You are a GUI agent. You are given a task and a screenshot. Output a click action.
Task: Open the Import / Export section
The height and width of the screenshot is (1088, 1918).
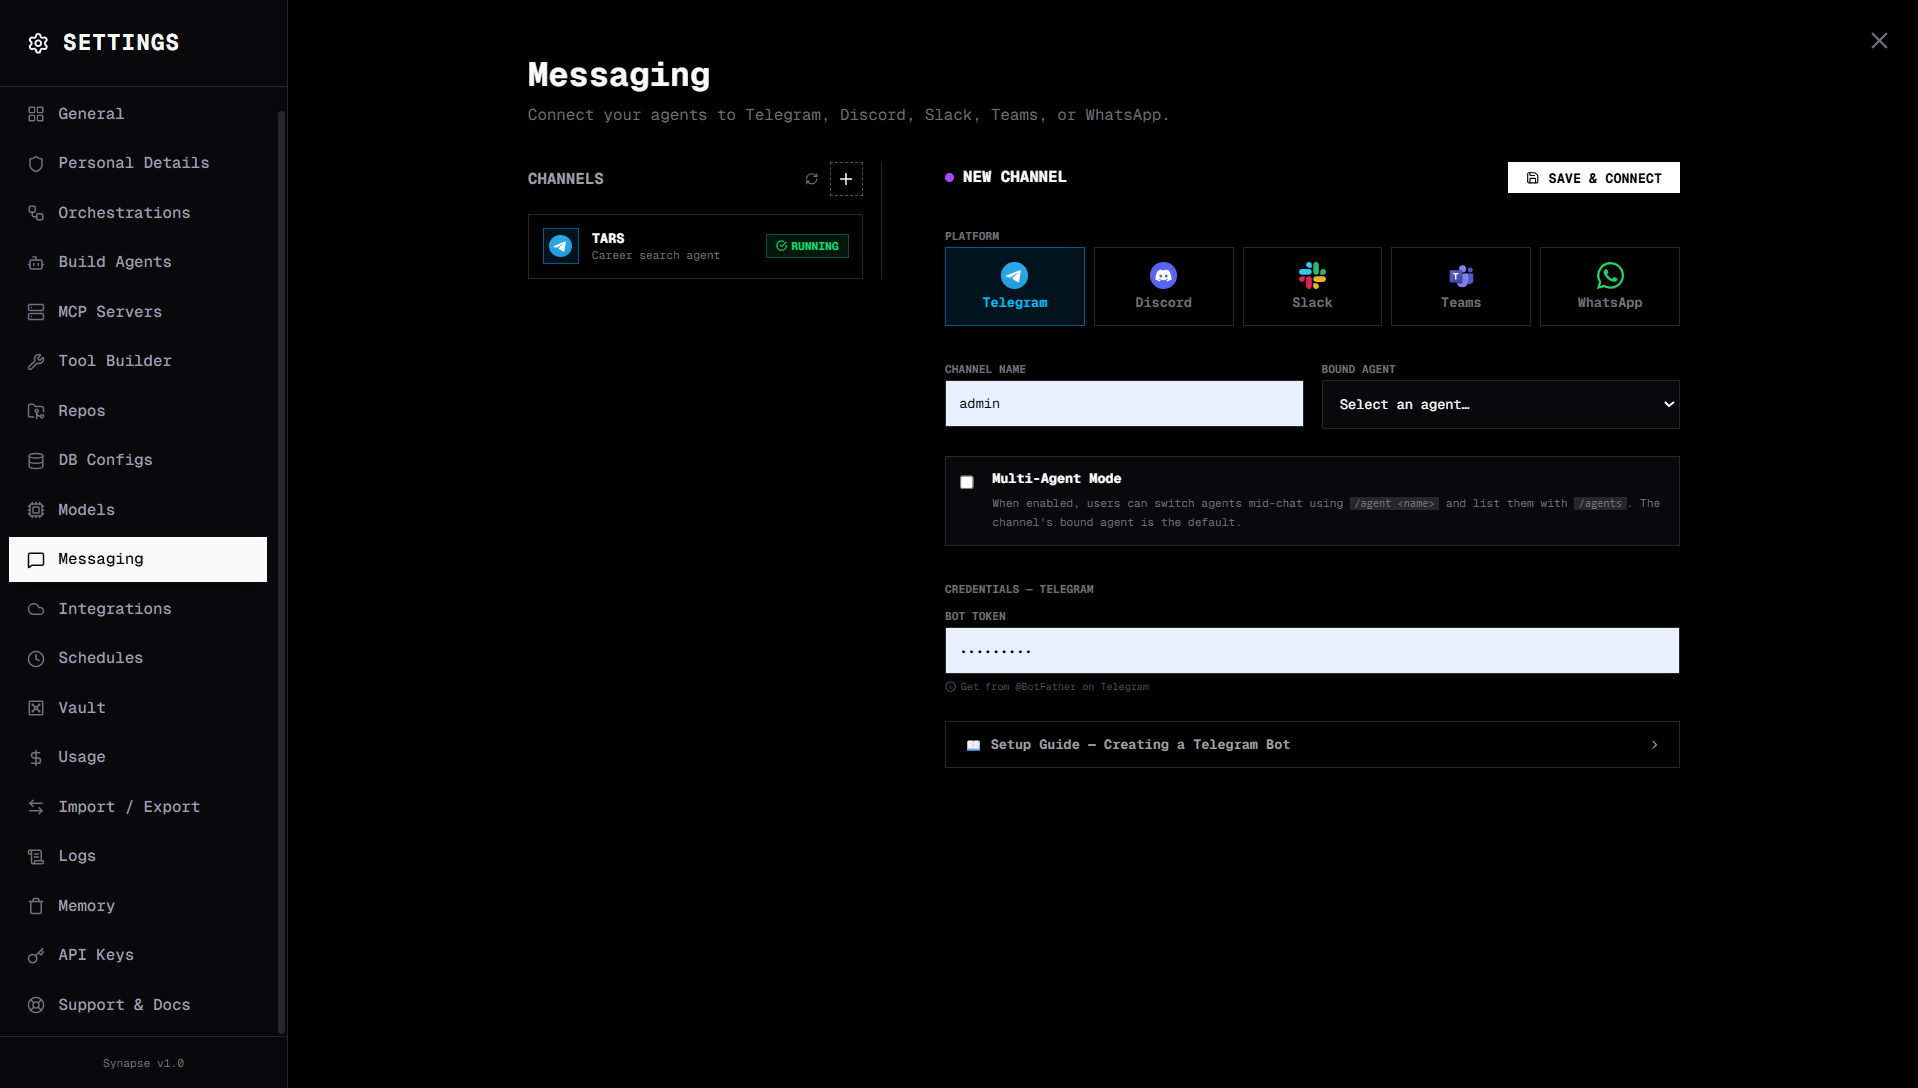[138, 807]
